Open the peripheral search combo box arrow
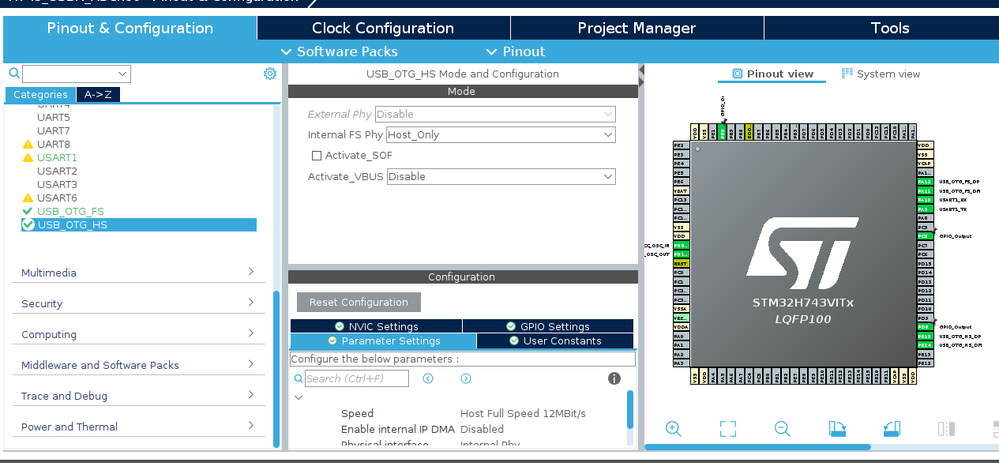Image resolution: width=999 pixels, height=463 pixels. pos(123,74)
